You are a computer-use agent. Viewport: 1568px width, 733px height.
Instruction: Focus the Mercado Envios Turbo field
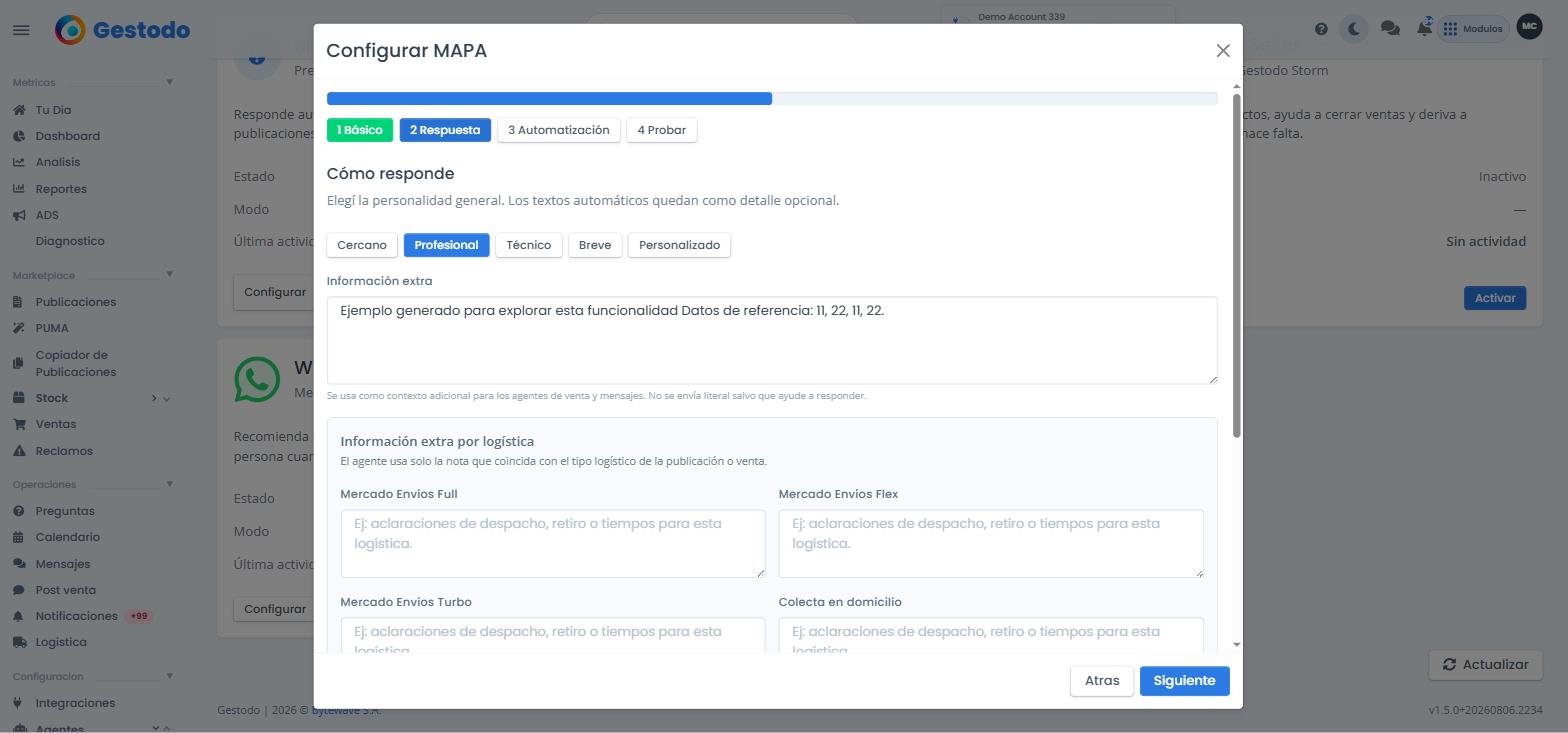click(x=553, y=636)
